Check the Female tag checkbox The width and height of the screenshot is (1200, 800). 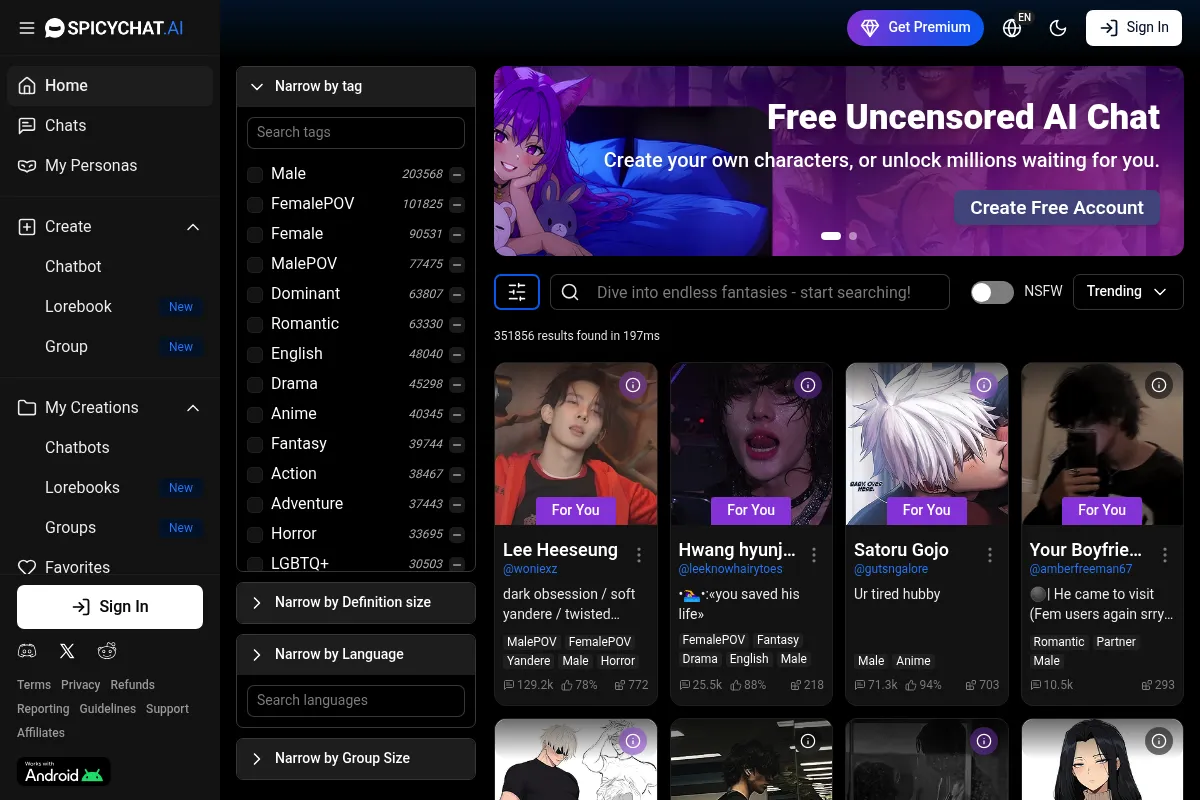point(255,234)
